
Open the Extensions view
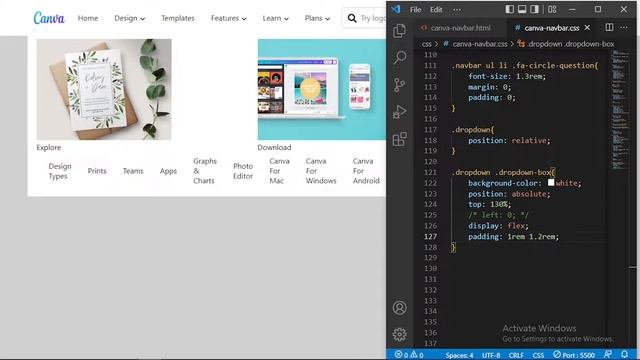(400, 139)
